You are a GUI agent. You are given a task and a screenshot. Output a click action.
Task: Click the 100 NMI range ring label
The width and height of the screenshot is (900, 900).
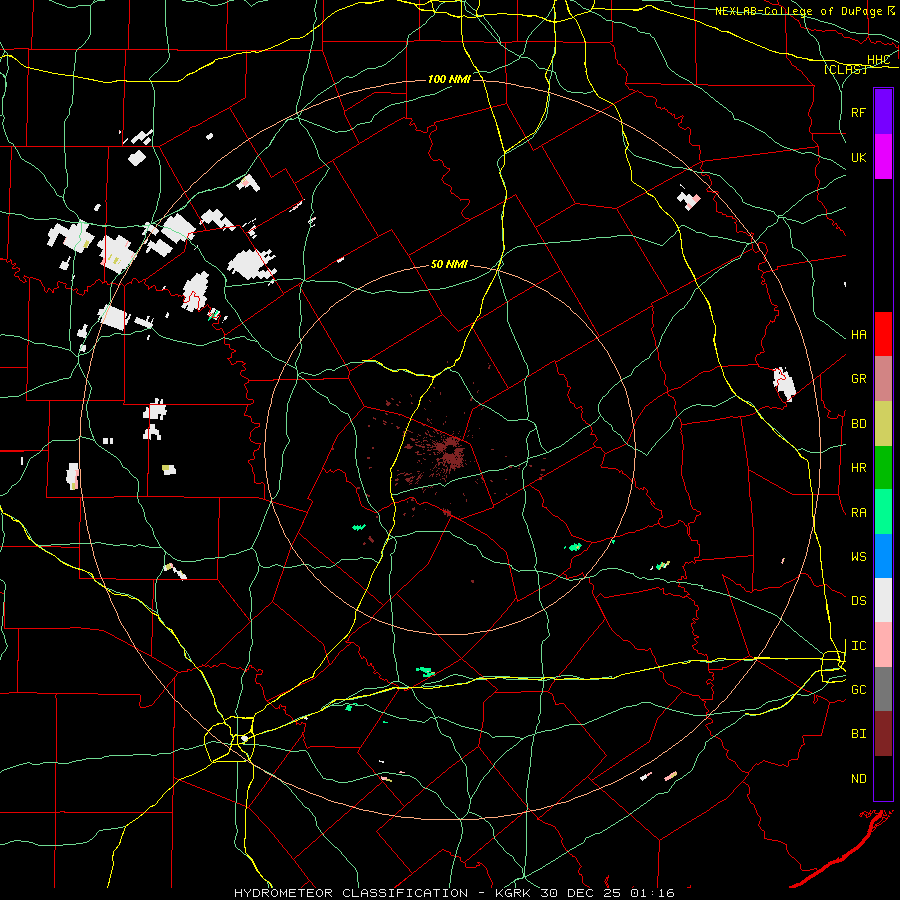pyautogui.click(x=449, y=79)
